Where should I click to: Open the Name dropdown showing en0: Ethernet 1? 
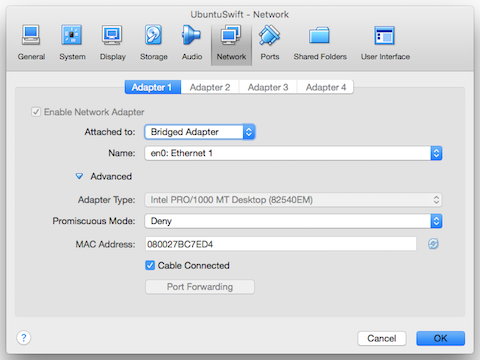[293, 153]
